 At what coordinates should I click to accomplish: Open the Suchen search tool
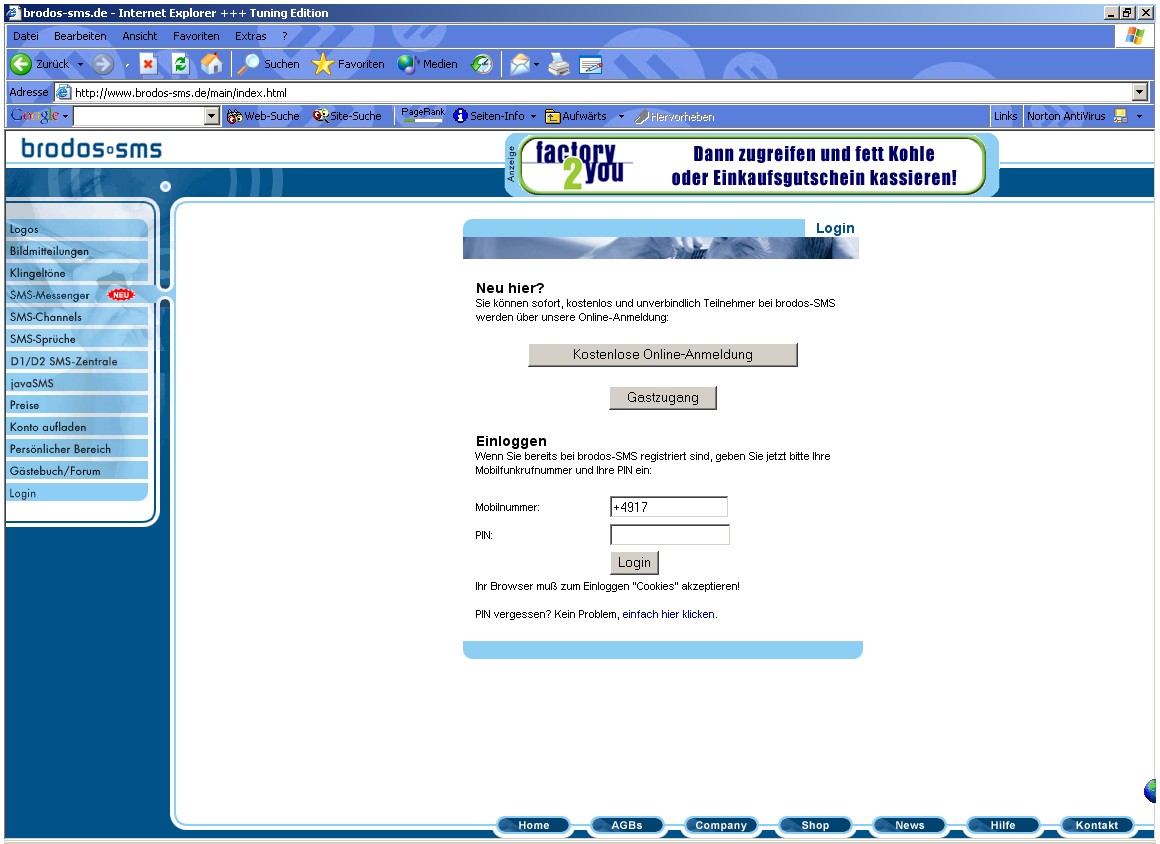[x=269, y=64]
